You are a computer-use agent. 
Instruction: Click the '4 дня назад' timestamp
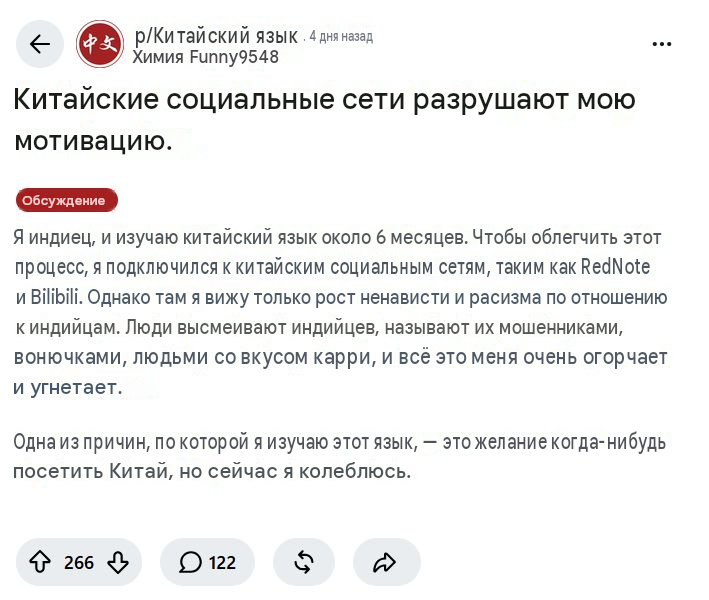(x=341, y=36)
